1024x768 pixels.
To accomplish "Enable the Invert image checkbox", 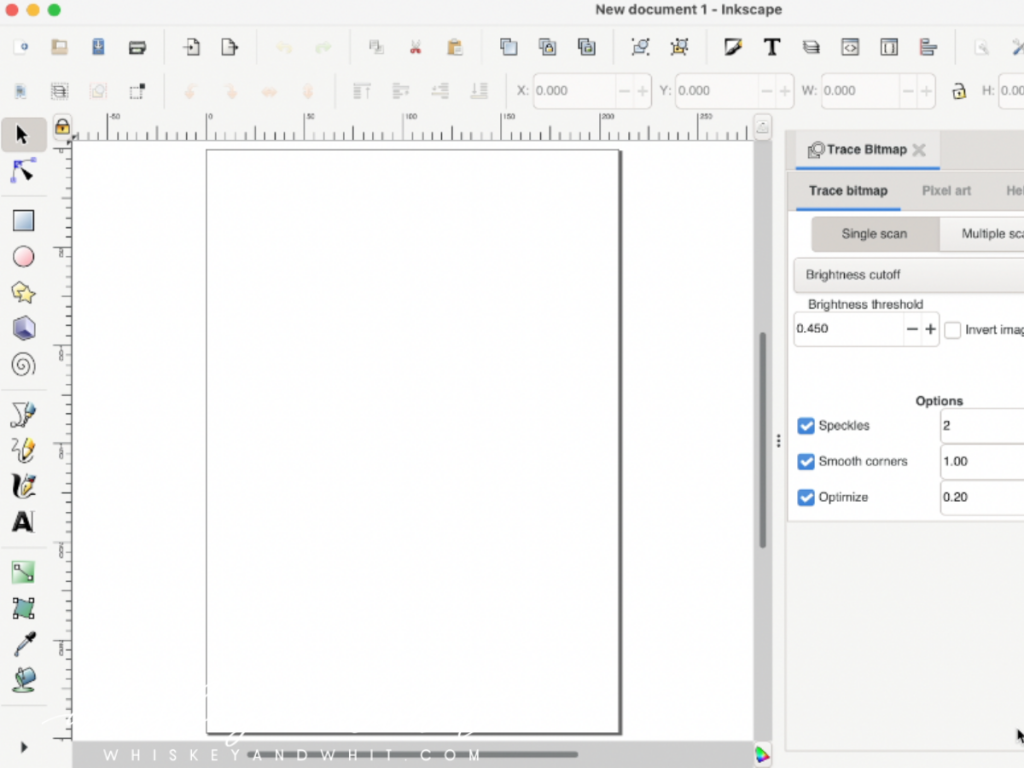I will [953, 330].
